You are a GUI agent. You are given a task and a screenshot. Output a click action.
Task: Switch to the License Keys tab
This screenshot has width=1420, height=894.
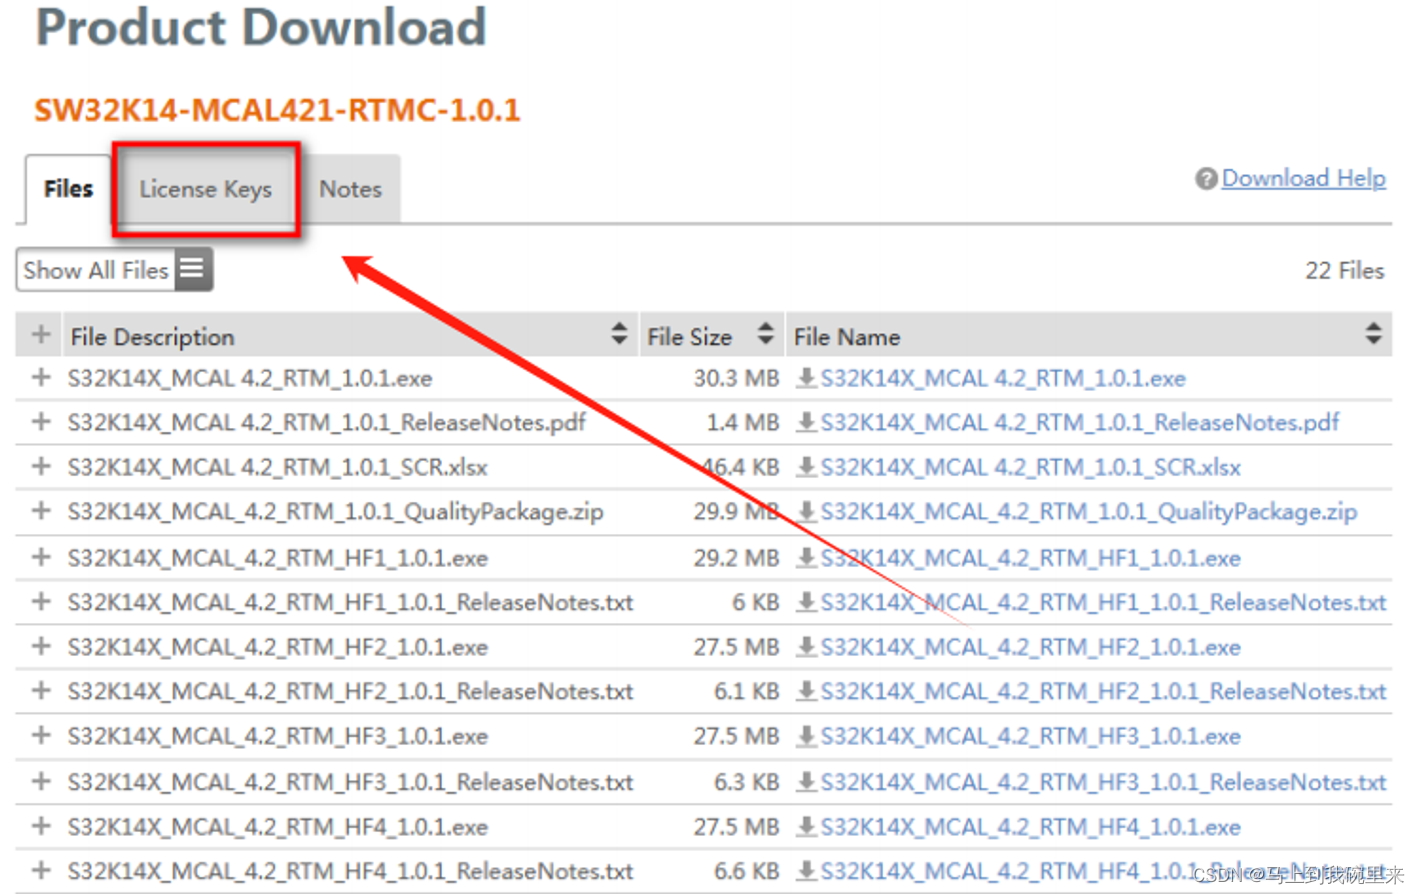206,189
